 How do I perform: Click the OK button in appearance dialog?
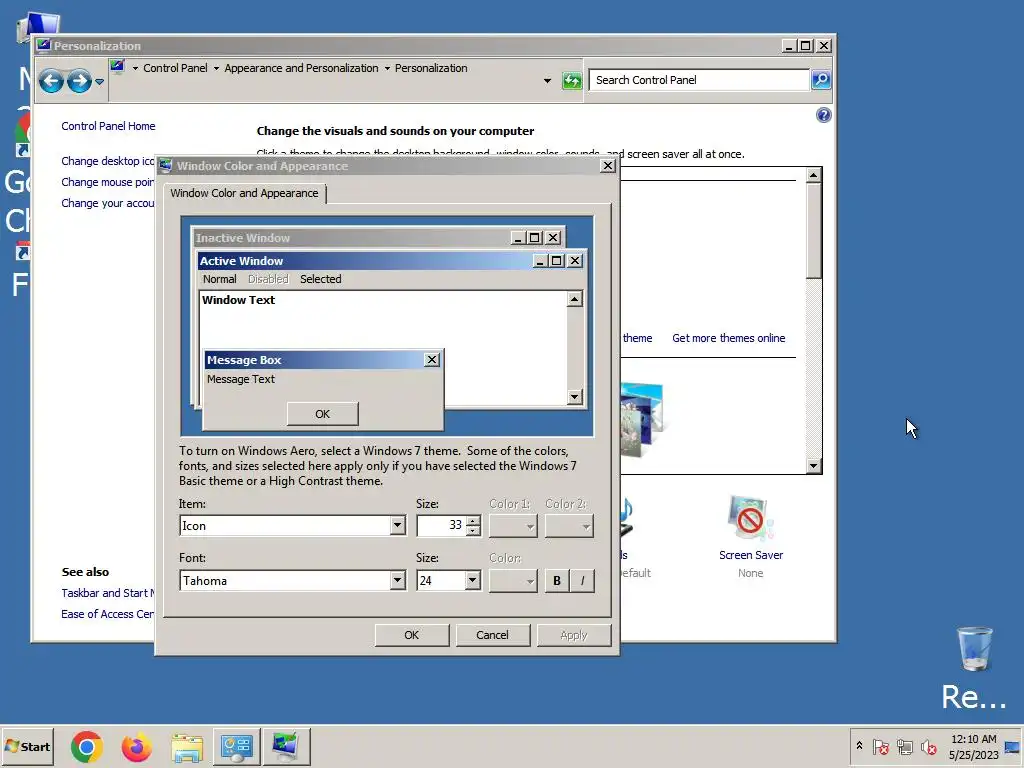[x=411, y=635]
